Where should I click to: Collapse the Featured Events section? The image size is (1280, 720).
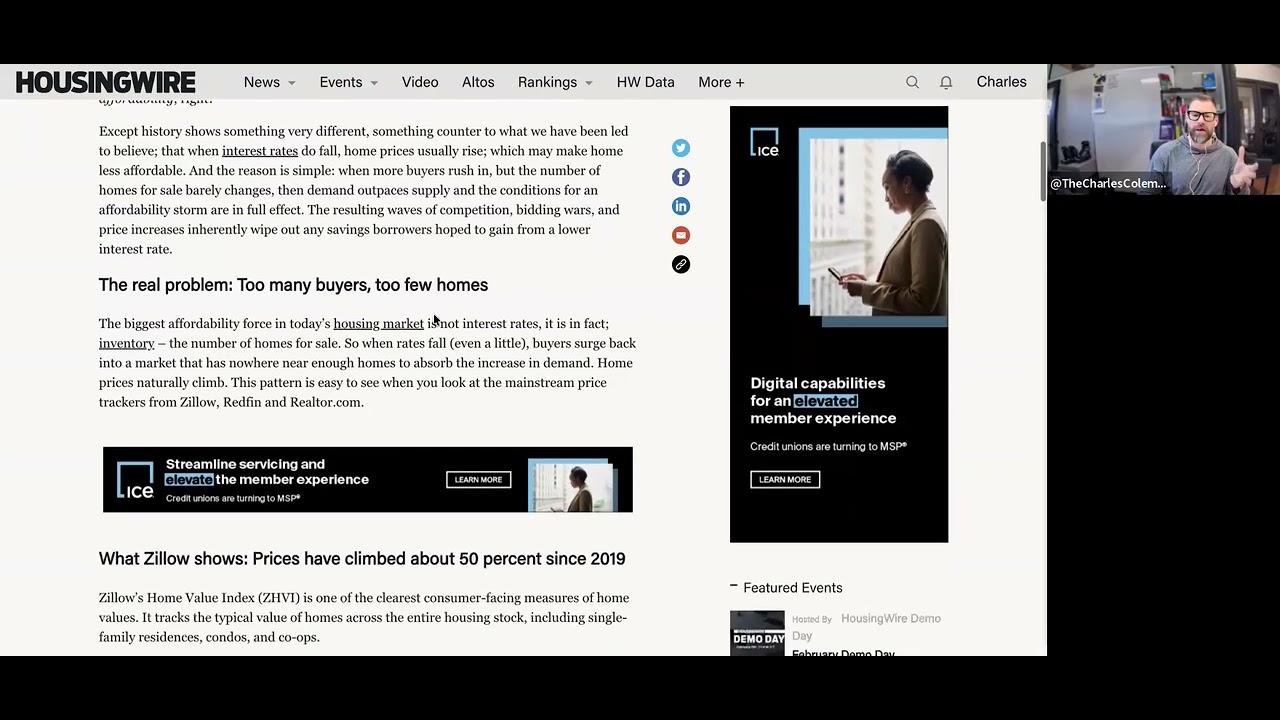click(734, 587)
